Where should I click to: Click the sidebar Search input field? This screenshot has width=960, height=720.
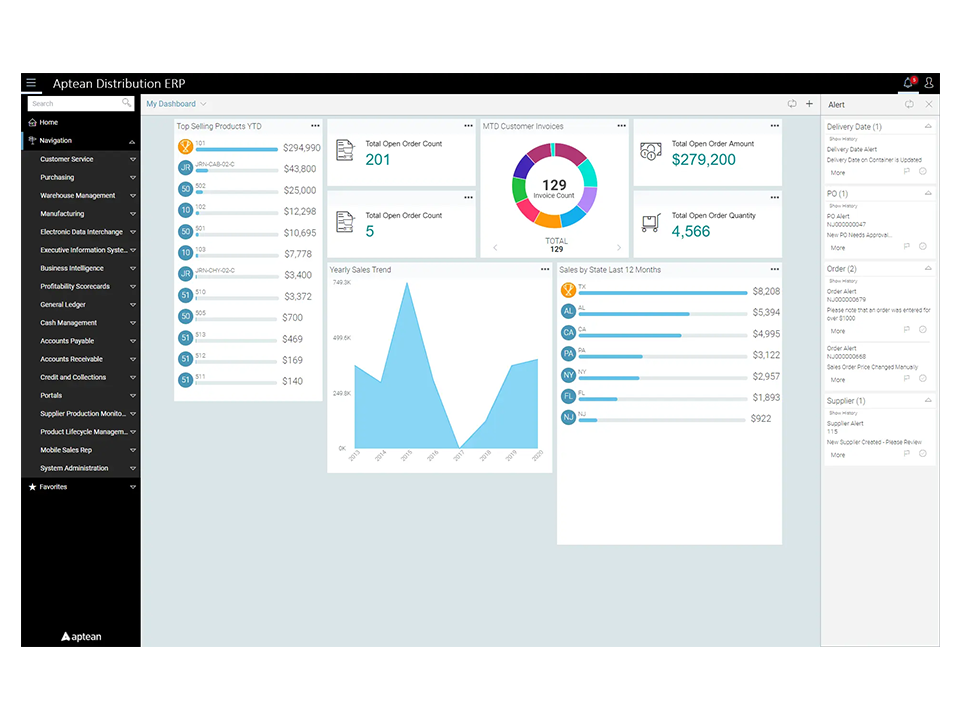click(73, 103)
